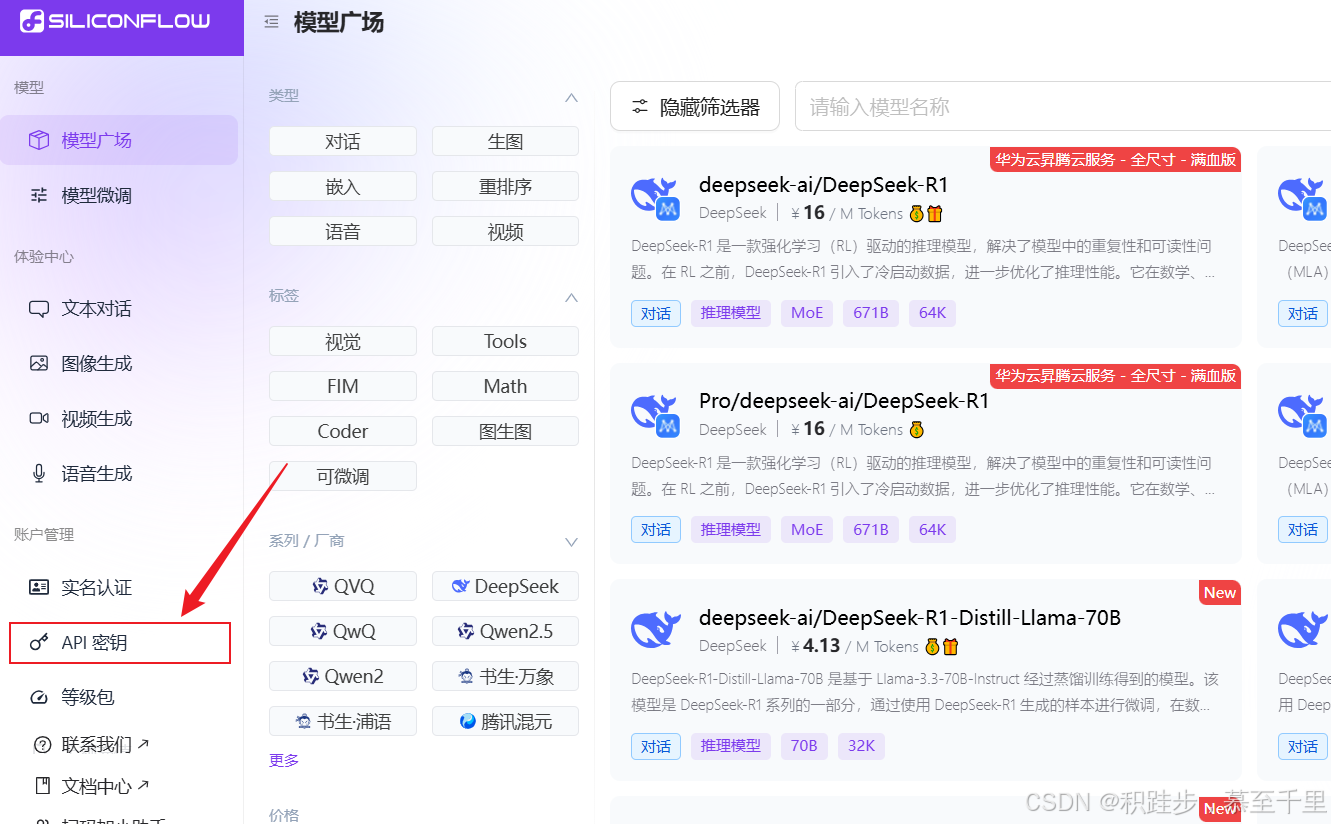Expand the 系列 / 厂商 filter section chevron
1331x824 pixels.
(x=571, y=542)
